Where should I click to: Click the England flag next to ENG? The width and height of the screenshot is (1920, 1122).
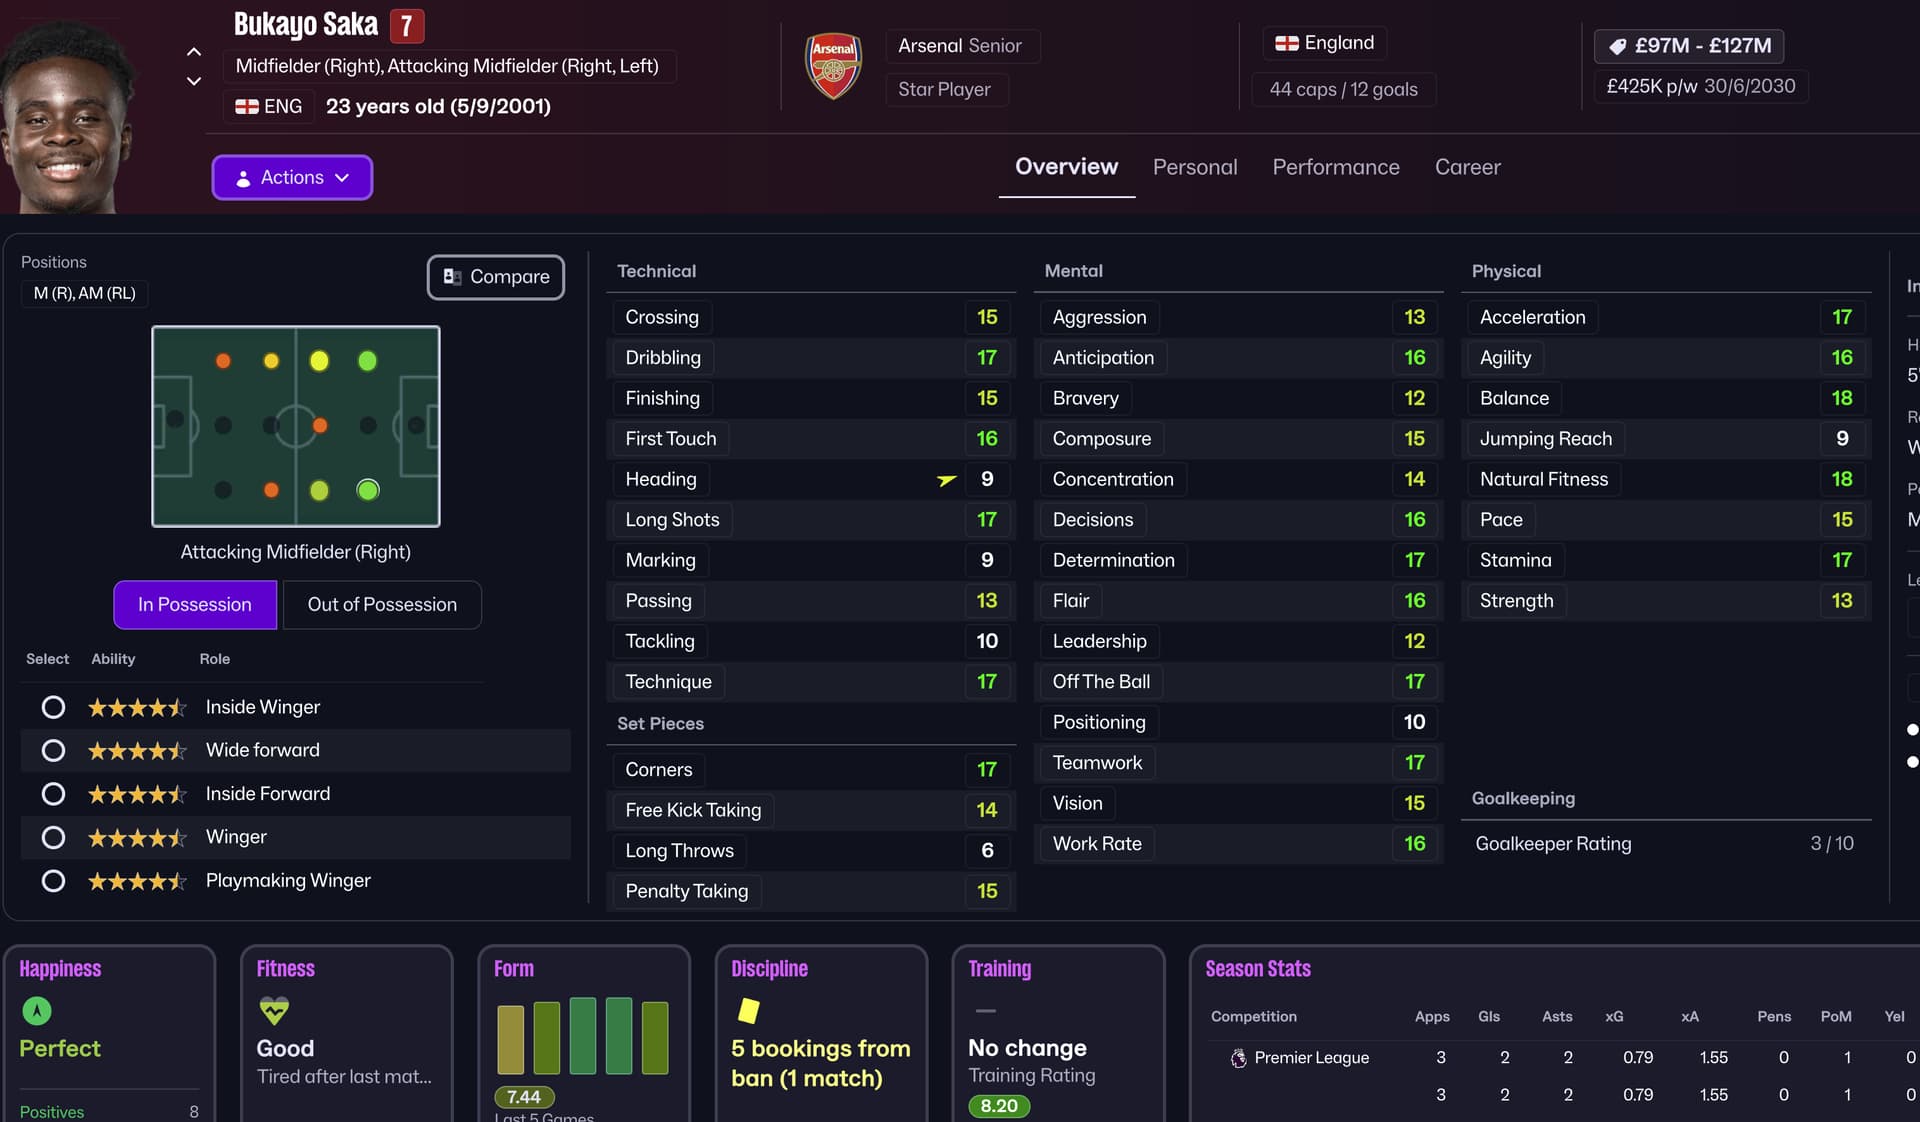pos(246,106)
